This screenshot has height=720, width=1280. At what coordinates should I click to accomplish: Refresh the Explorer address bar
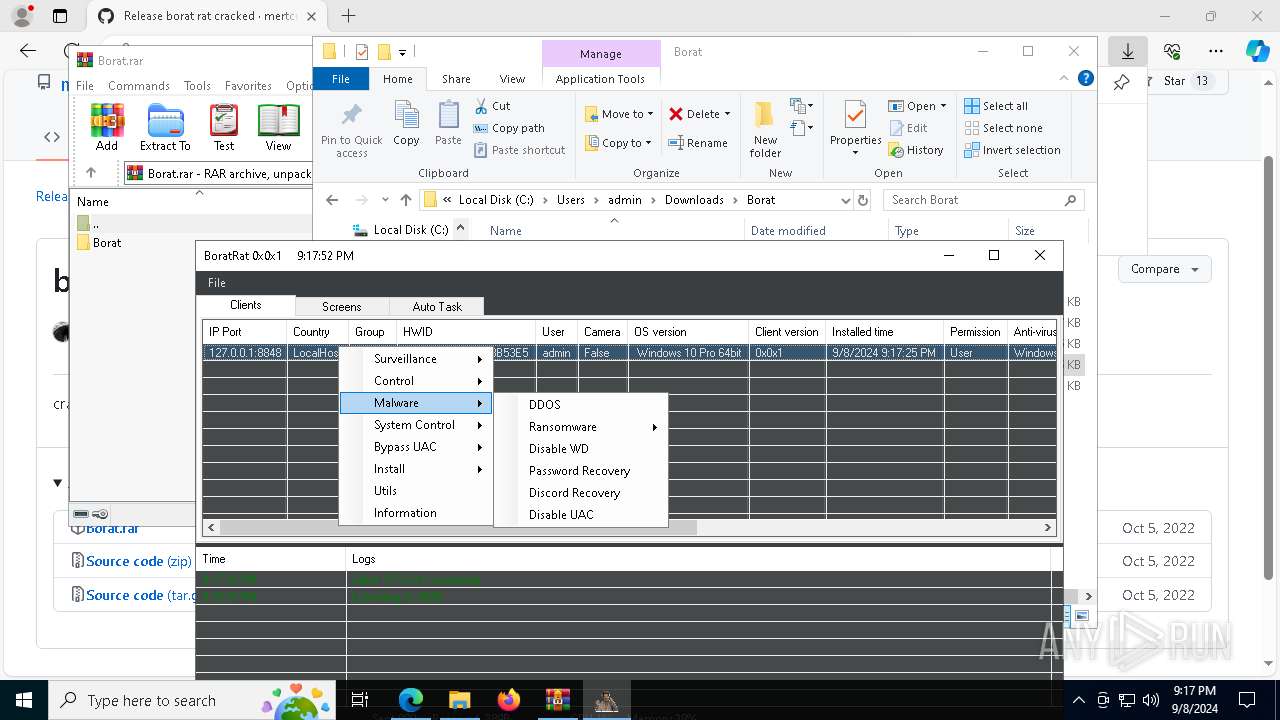tap(863, 200)
